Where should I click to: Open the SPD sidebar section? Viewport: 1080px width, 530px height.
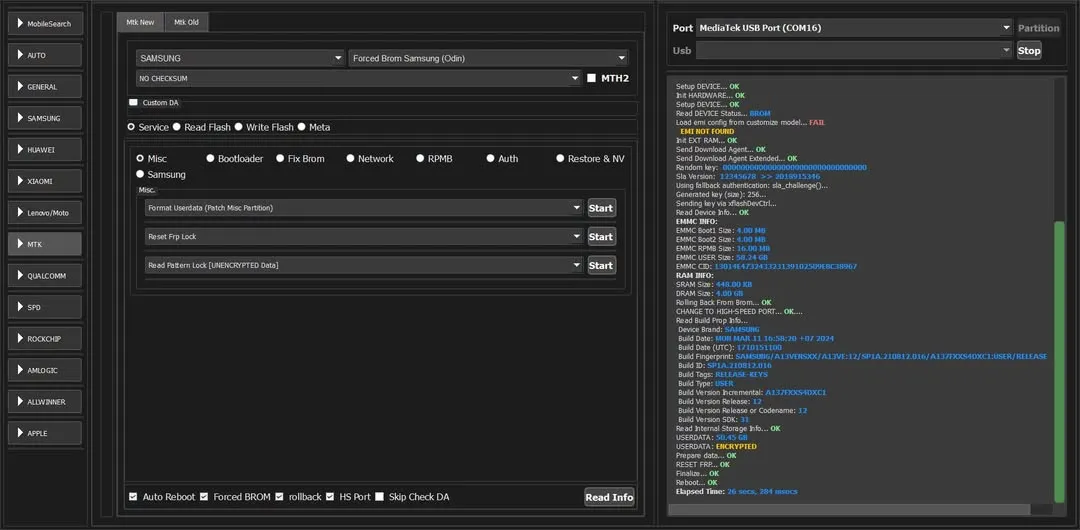[45, 307]
